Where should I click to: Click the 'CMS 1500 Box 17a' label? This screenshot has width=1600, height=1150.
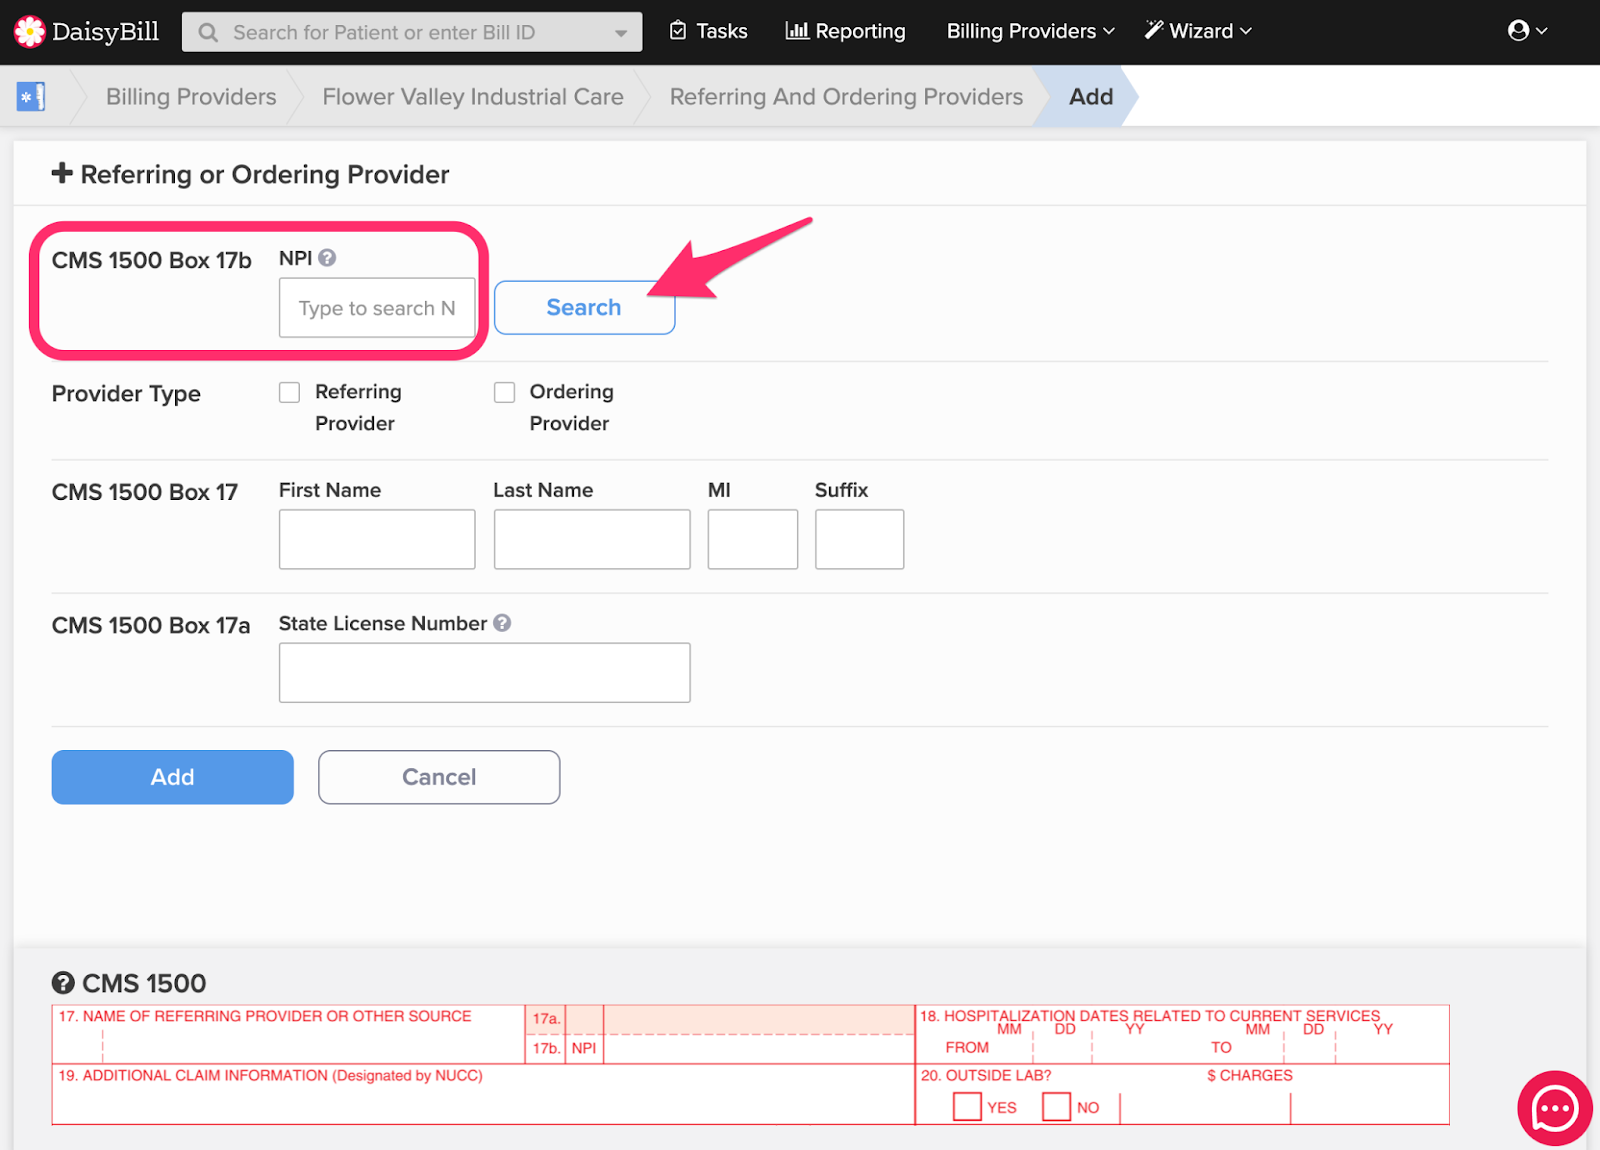point(151,625)
